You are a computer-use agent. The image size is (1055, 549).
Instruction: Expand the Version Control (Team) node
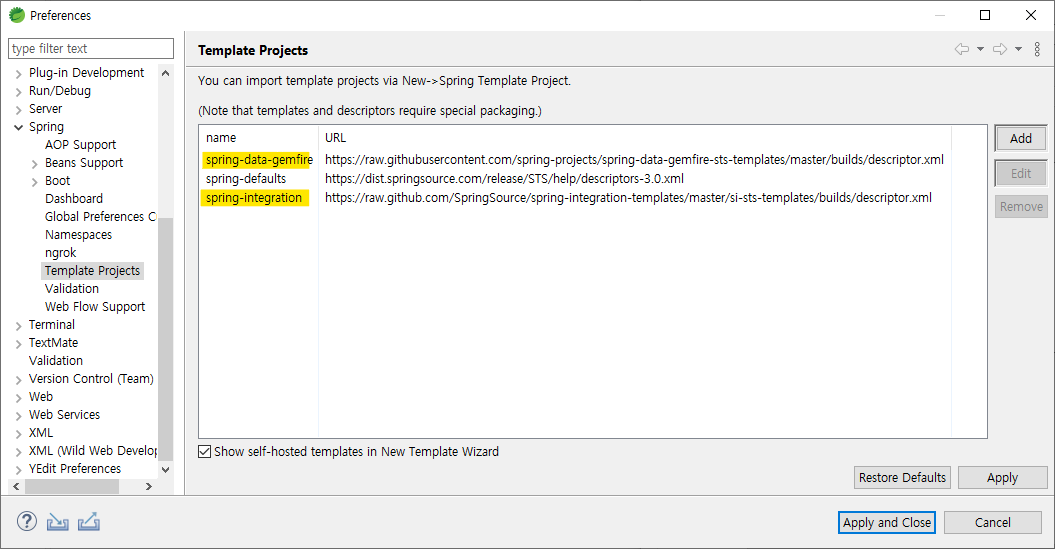[18, 379]
